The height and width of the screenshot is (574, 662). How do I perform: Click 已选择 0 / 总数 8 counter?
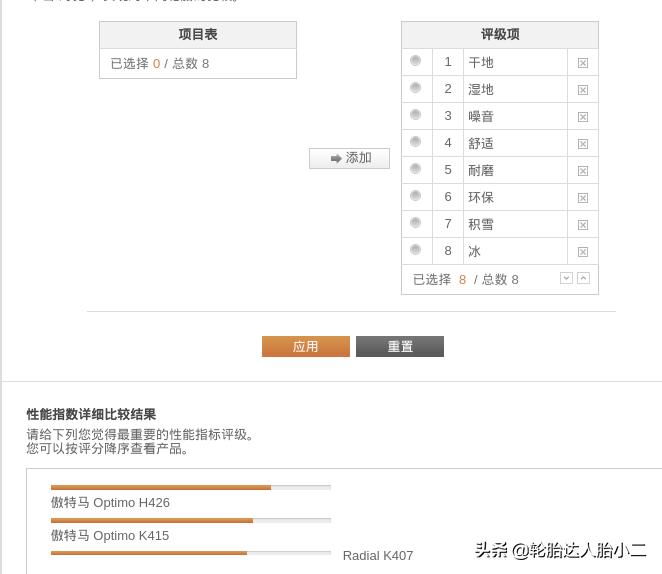coord(160,64)
